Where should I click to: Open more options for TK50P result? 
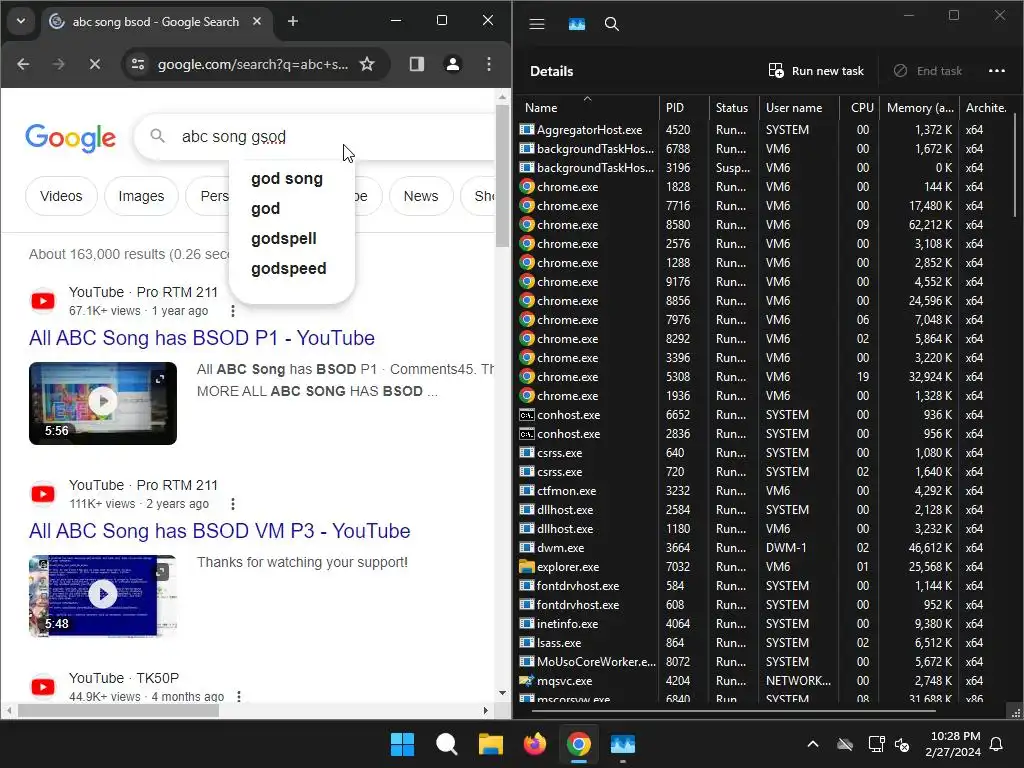point(239,696)
